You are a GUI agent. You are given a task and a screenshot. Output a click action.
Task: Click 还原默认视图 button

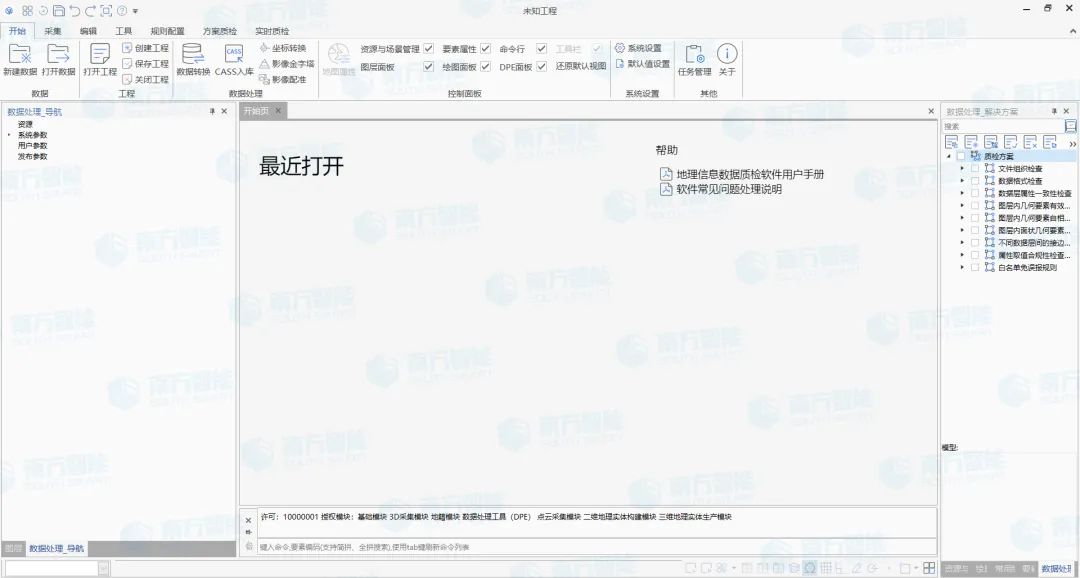[581, 66]
